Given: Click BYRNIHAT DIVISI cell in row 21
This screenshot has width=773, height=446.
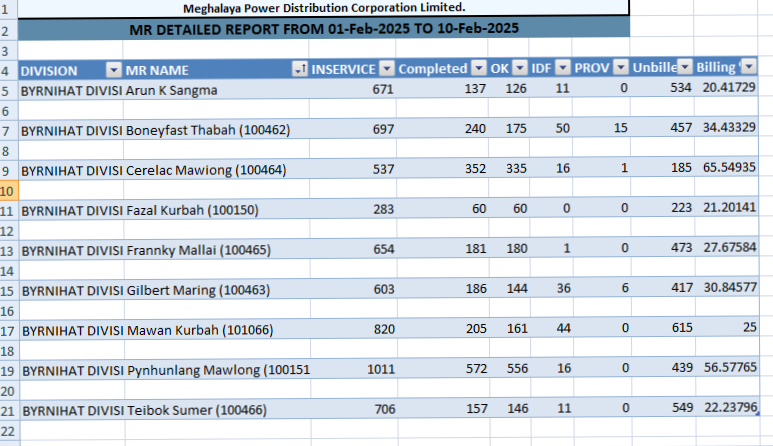Looking at the screenshot, I should click(72, 410).
